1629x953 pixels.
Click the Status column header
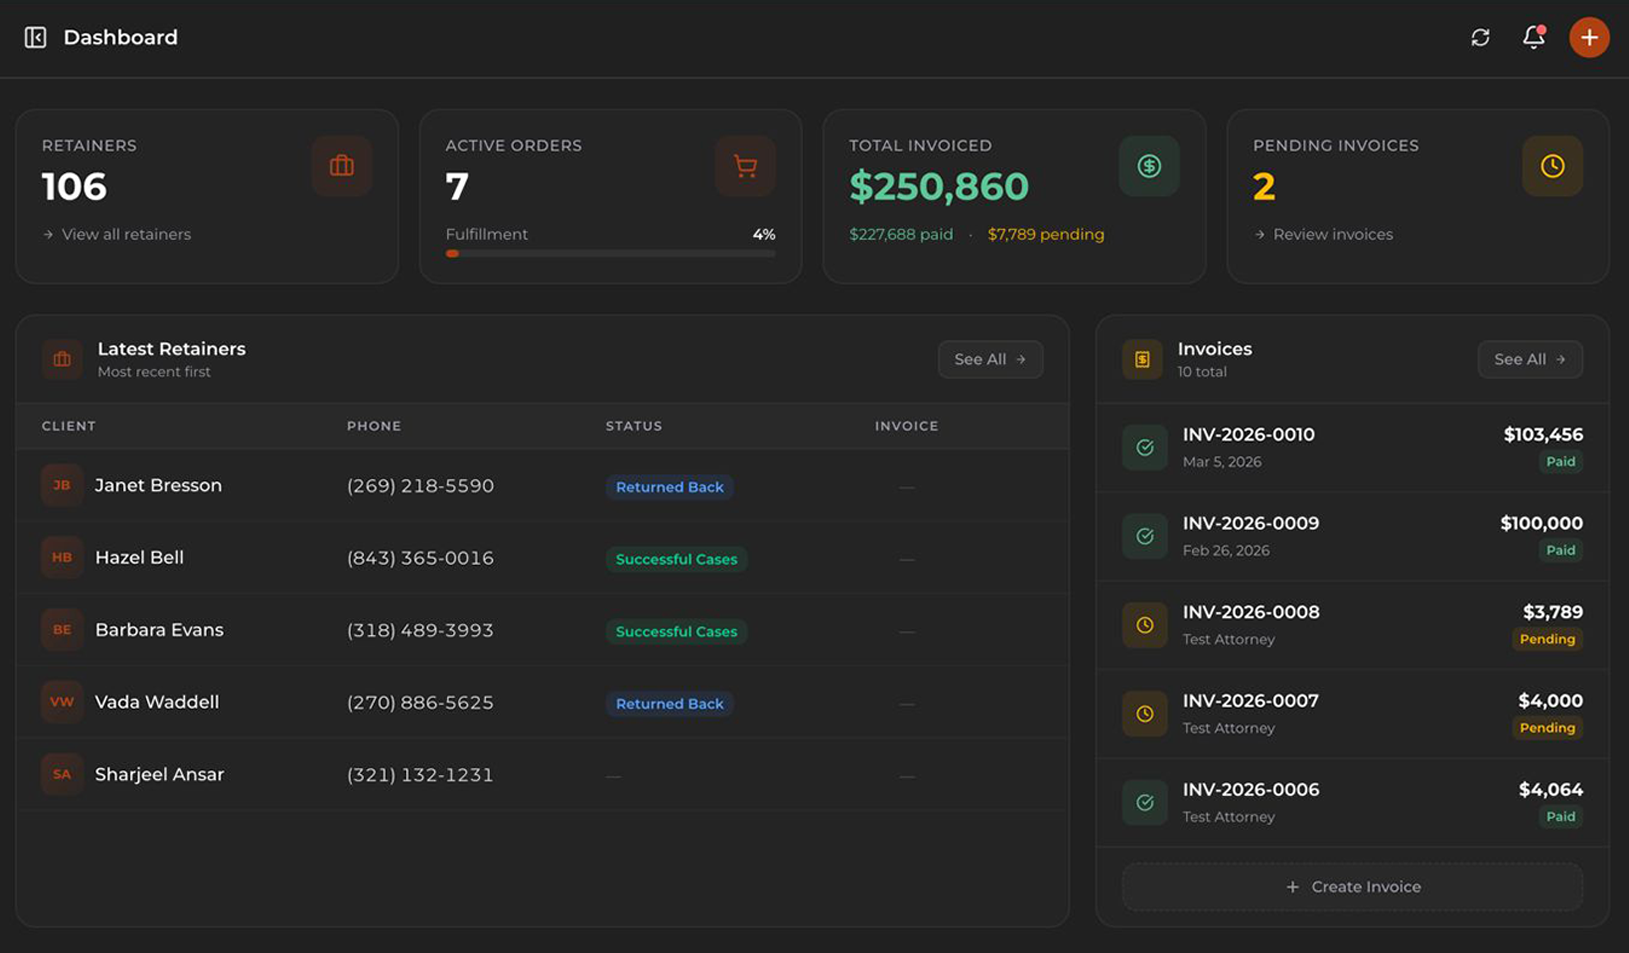(x=634, y=426)
